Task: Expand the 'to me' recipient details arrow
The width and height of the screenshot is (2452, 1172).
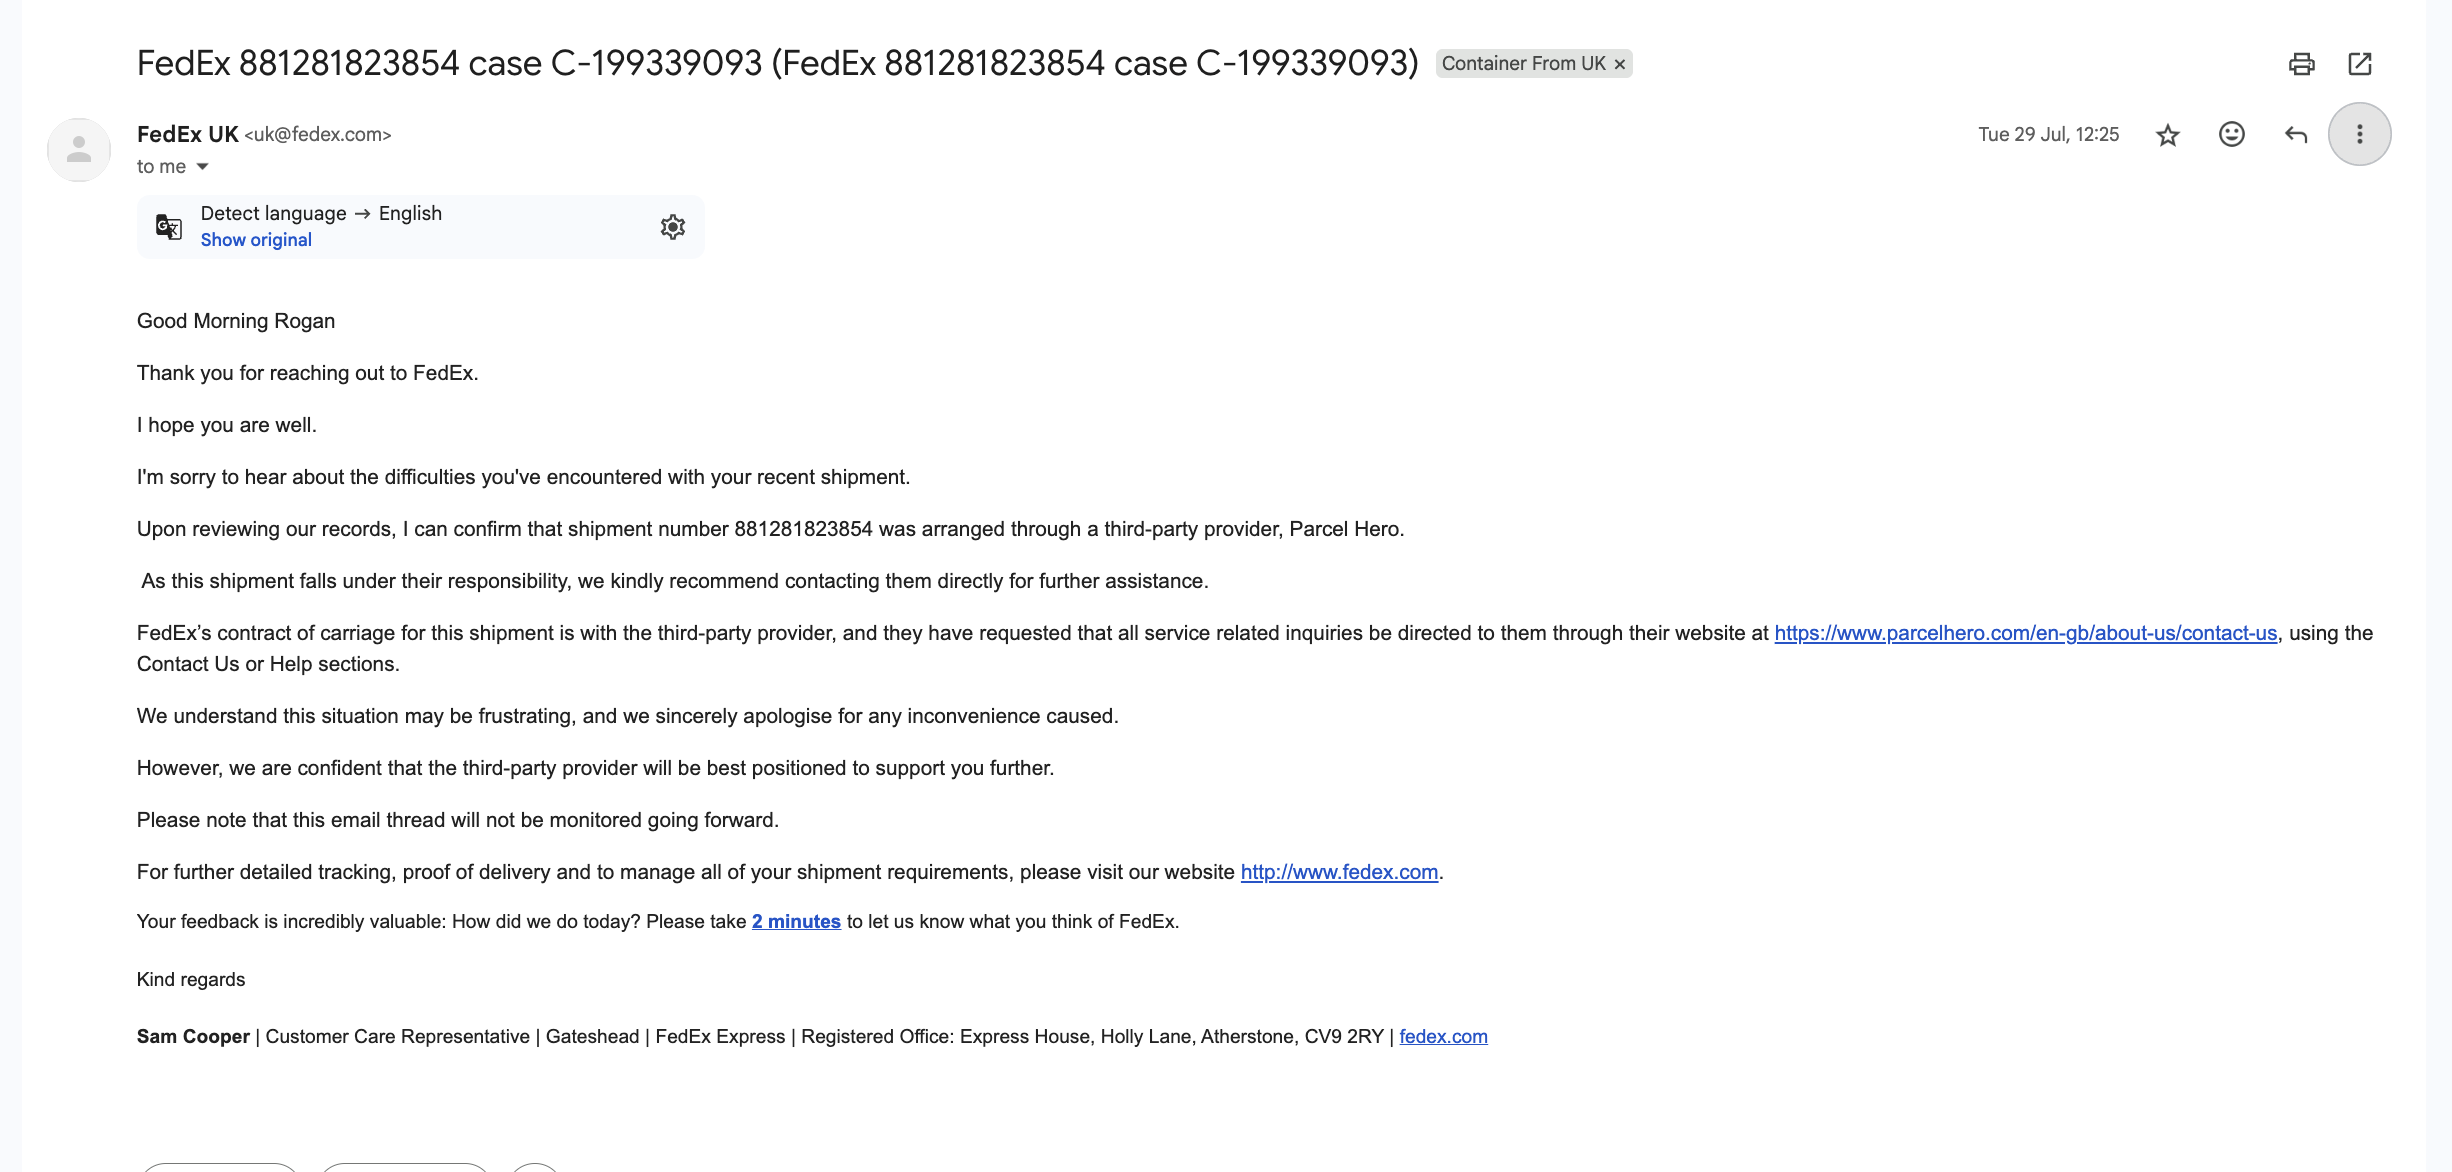Action: [x=203, y=167]
